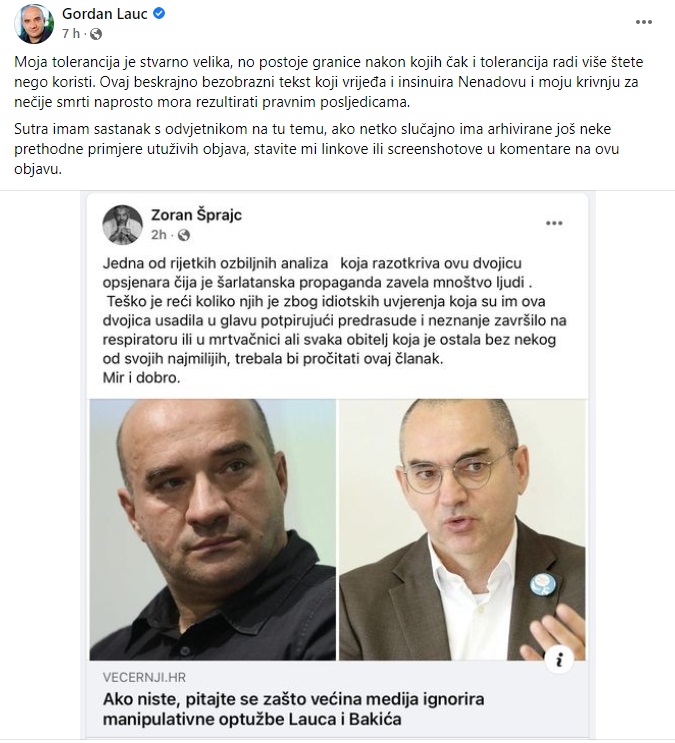Screen dimensions: 675x743
Task: Click the 'Mir i dobro.' closing line
Action: coord(141,378)
